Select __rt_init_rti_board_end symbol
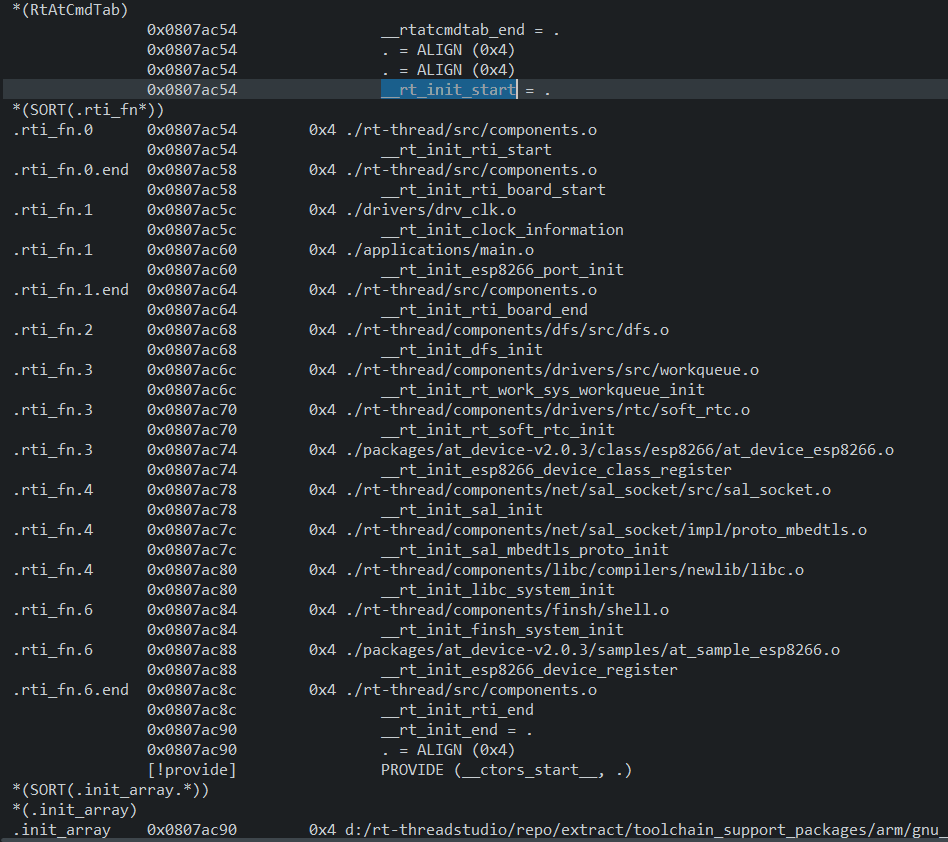 click(484, 309)
